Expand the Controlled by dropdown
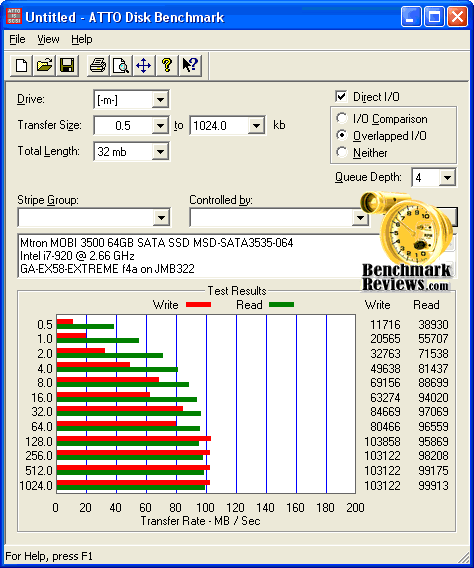Image resolution: width=474 pixels, height=568 pixels. [x=360, y=218]
